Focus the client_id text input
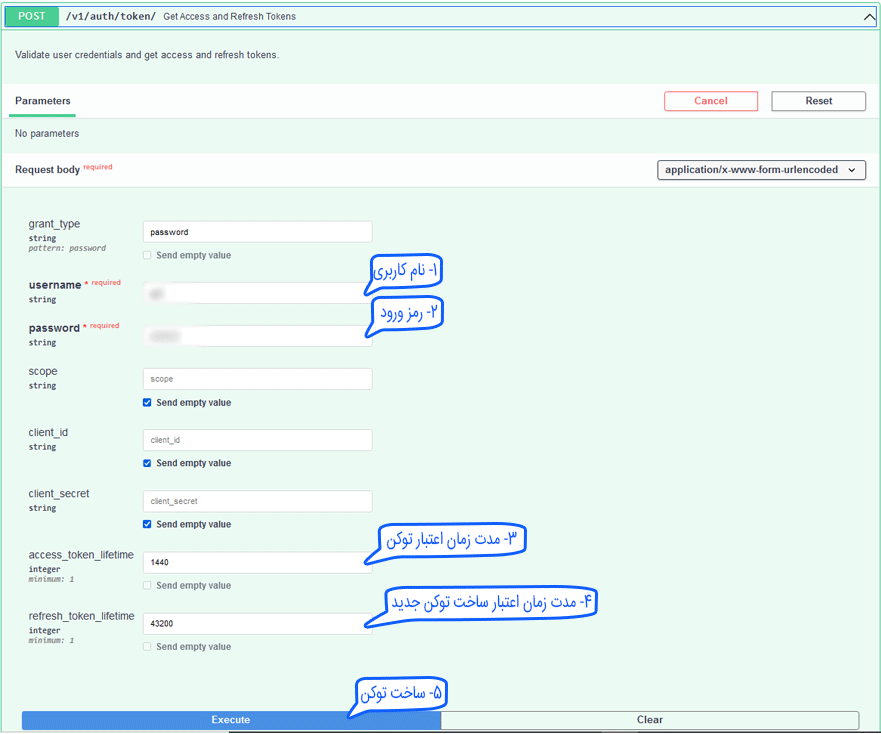 point(257,440)
